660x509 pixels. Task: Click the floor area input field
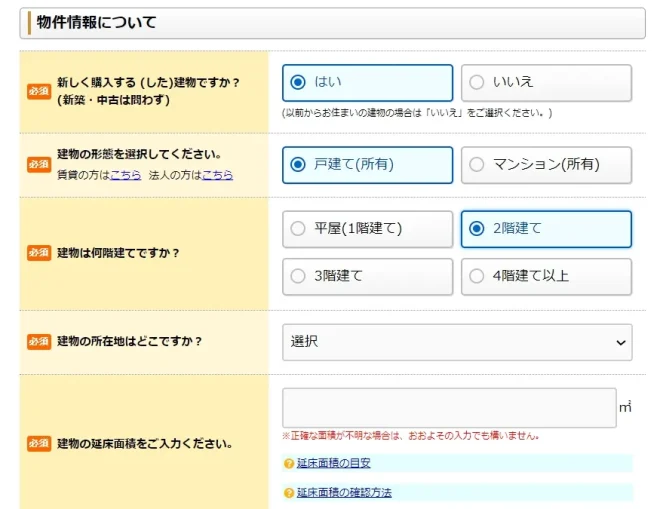[x=449, y=408]
